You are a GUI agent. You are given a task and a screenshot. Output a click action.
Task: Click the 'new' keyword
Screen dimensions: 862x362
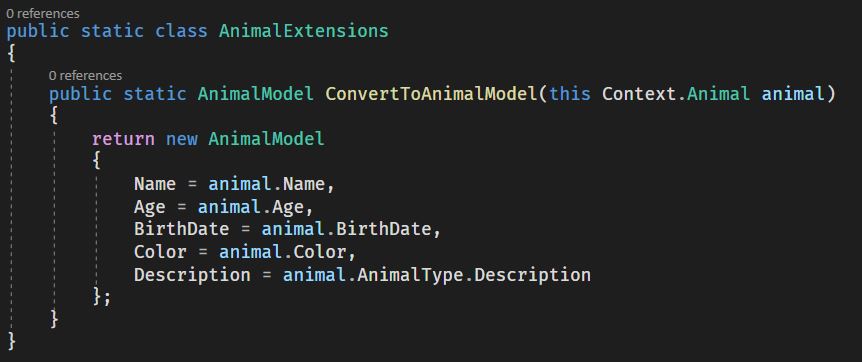181,139
